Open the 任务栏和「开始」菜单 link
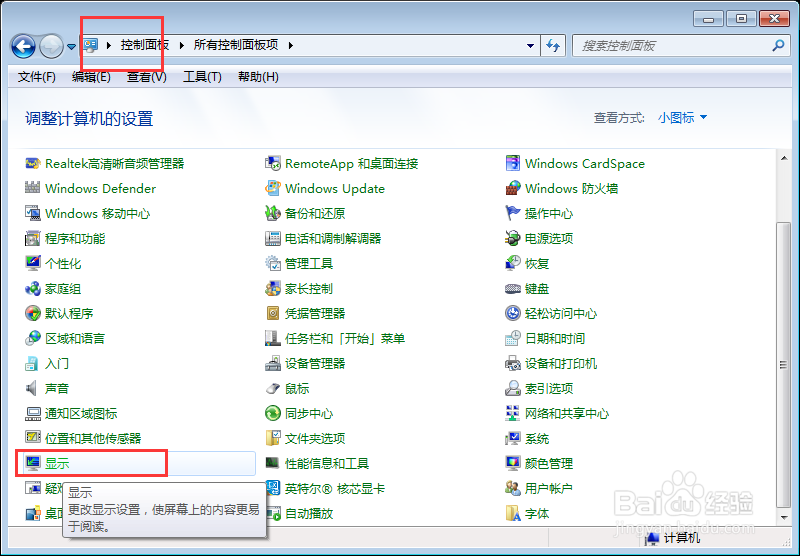 click(344, 338)
